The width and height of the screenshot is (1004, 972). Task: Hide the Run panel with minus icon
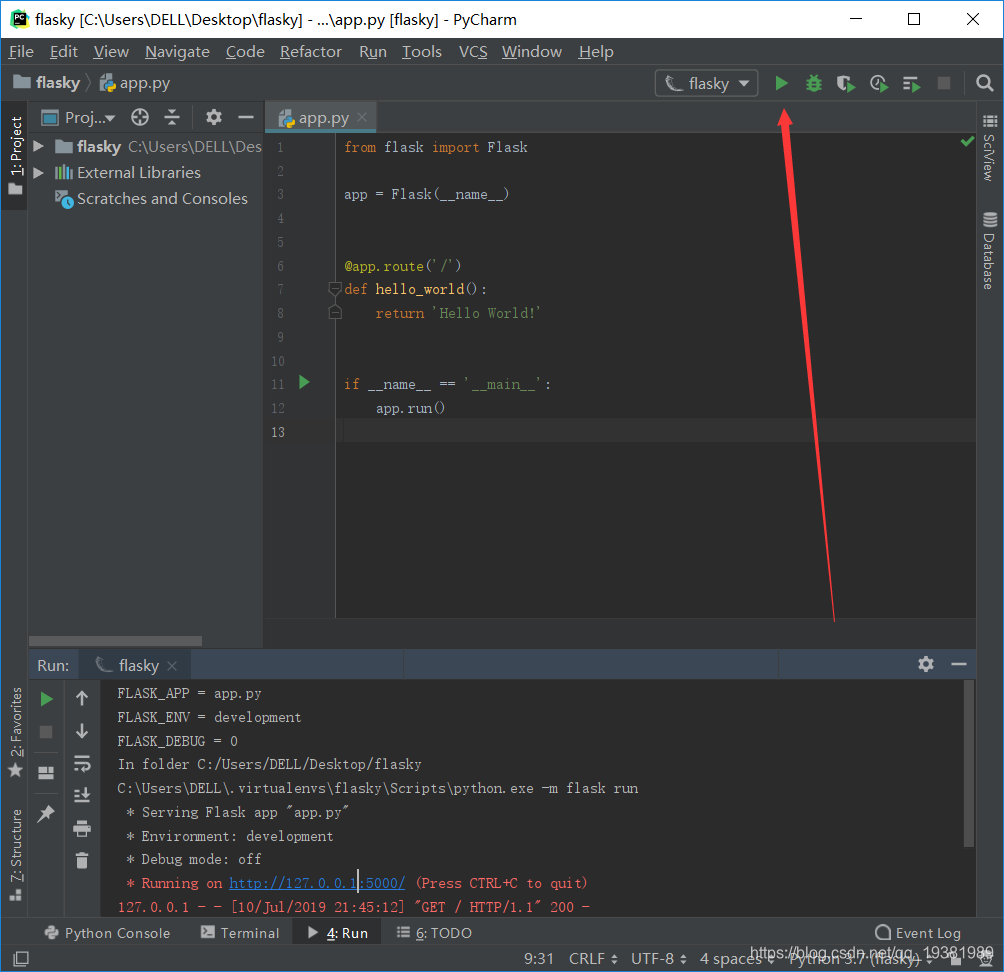(x=959, y=664)
